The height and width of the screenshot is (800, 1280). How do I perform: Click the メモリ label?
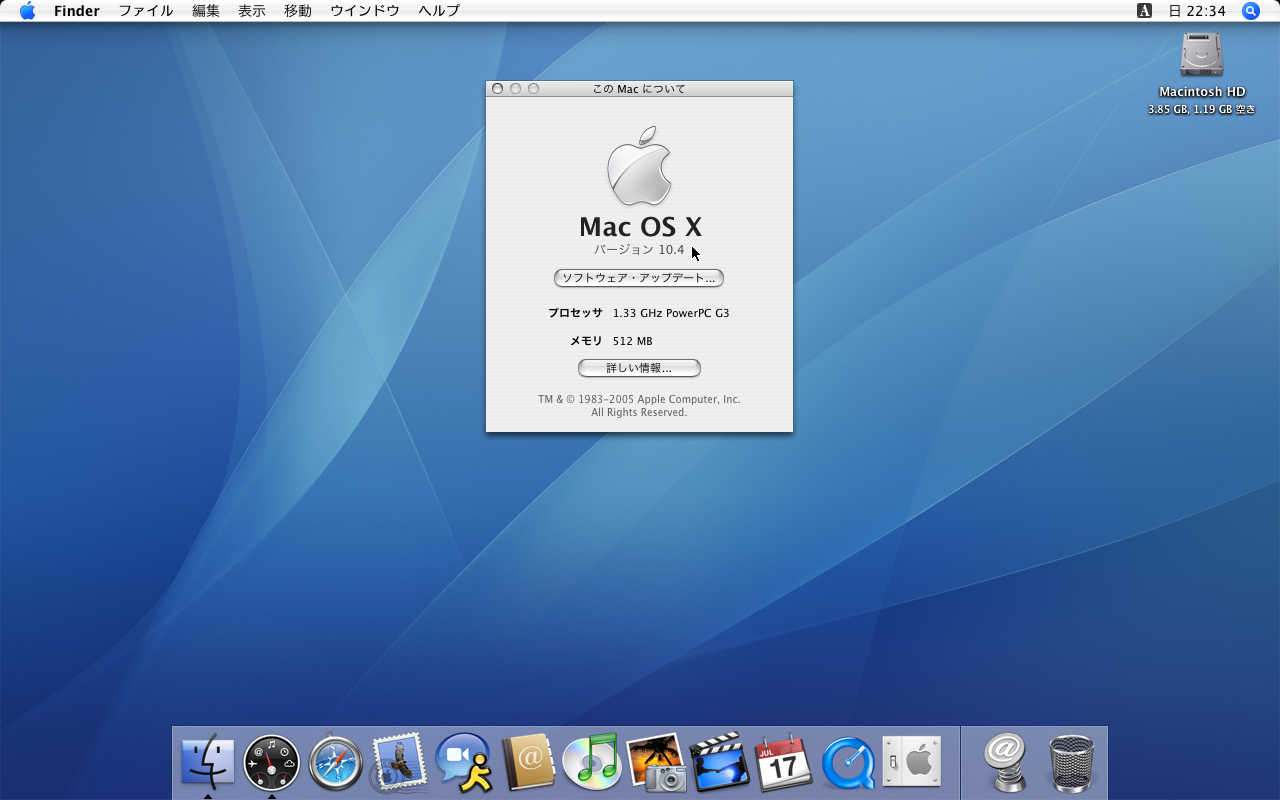click(586, 341)
